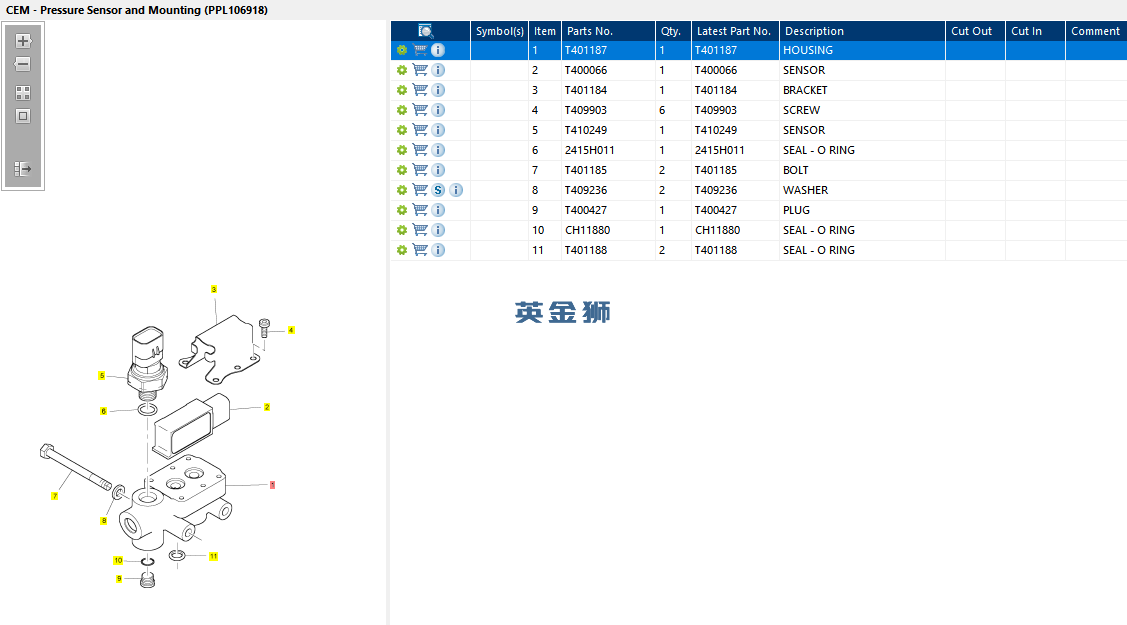The width and height of the screenshot is (1127, 625).
Task: Click T401188 in Latest Part No. column
Action: coord(716,250)
